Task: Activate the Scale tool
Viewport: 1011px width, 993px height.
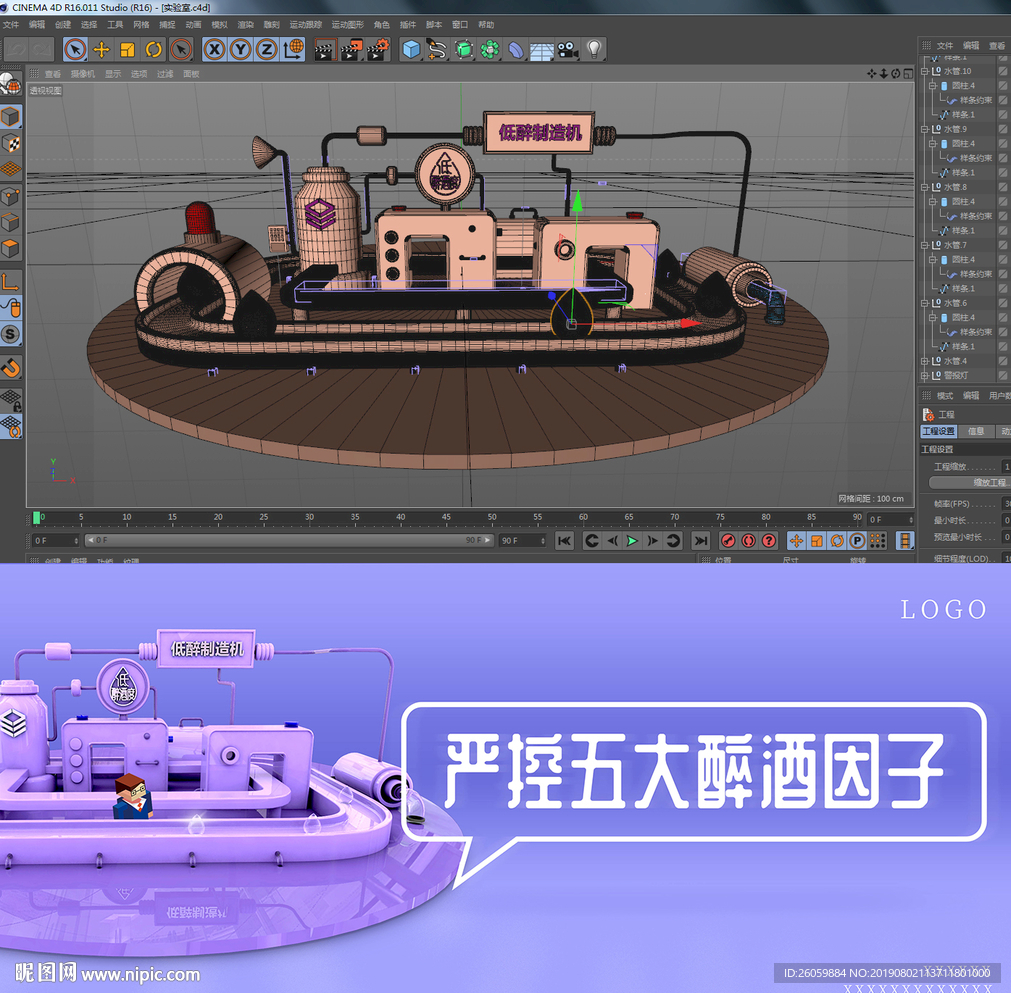Action: point(128,49)
